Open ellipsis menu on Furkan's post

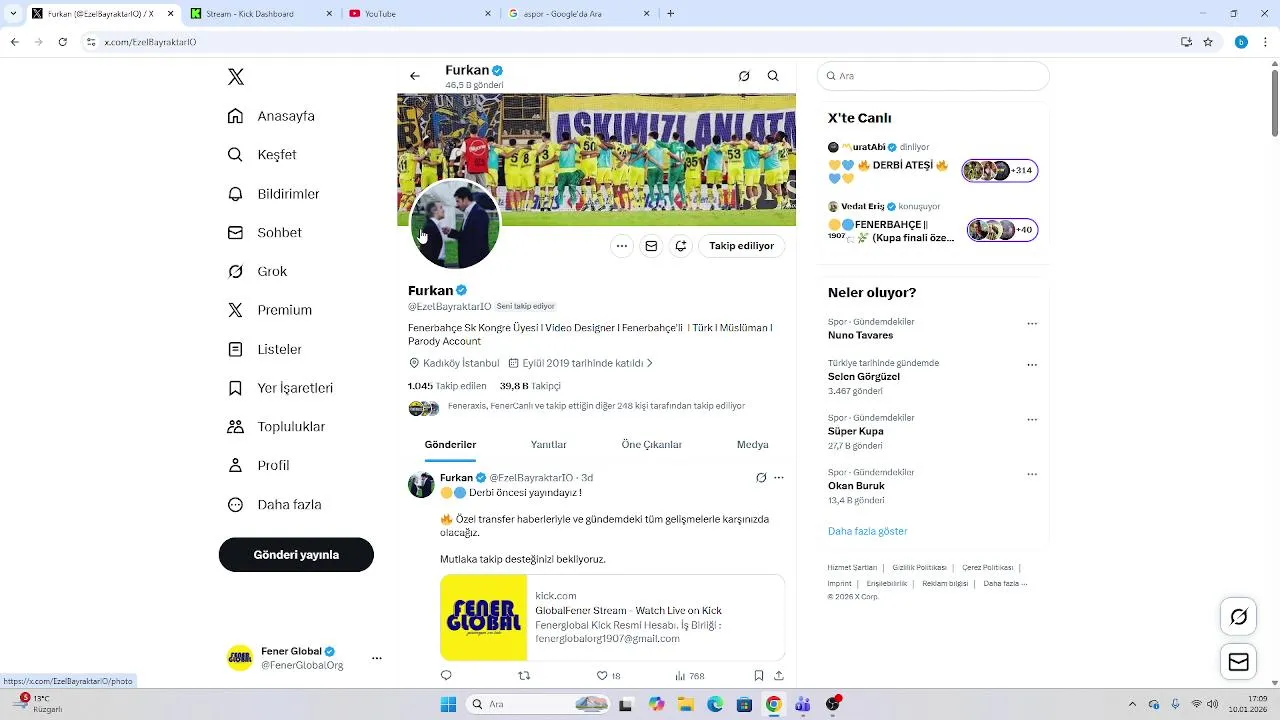[779, 478]
